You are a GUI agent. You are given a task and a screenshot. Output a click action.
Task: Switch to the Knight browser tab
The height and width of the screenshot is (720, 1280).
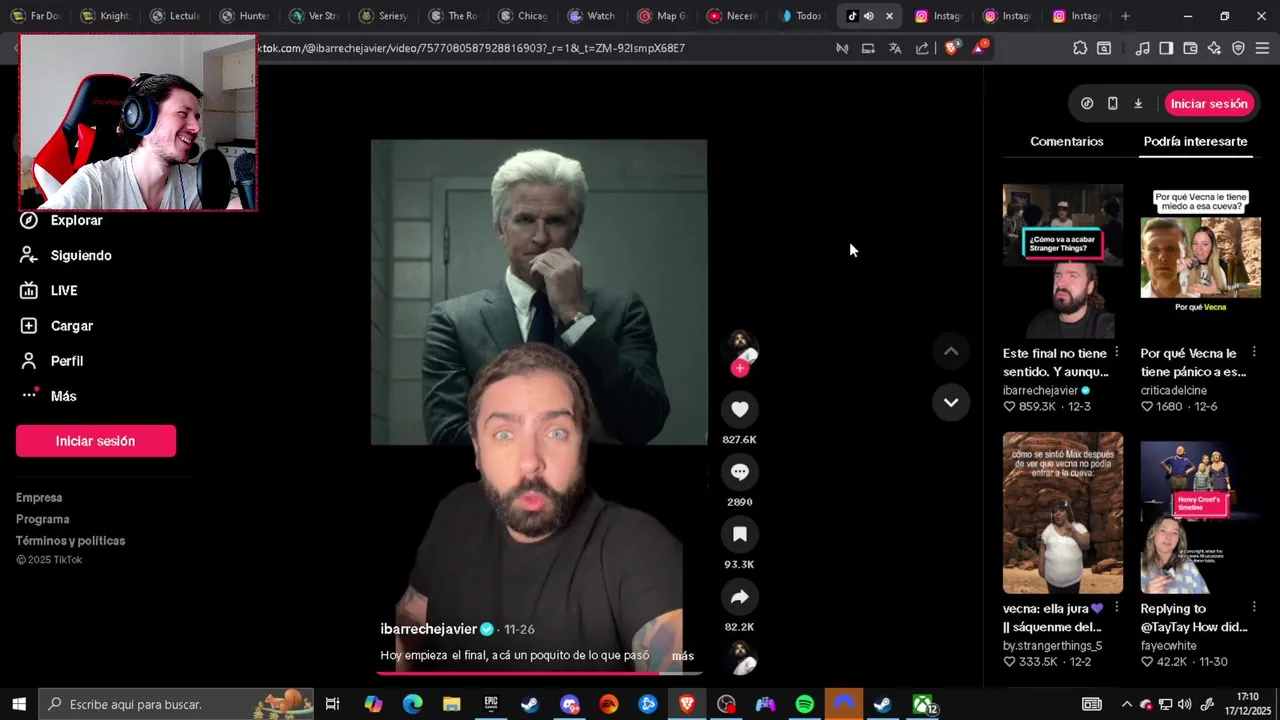click(107, 16)
